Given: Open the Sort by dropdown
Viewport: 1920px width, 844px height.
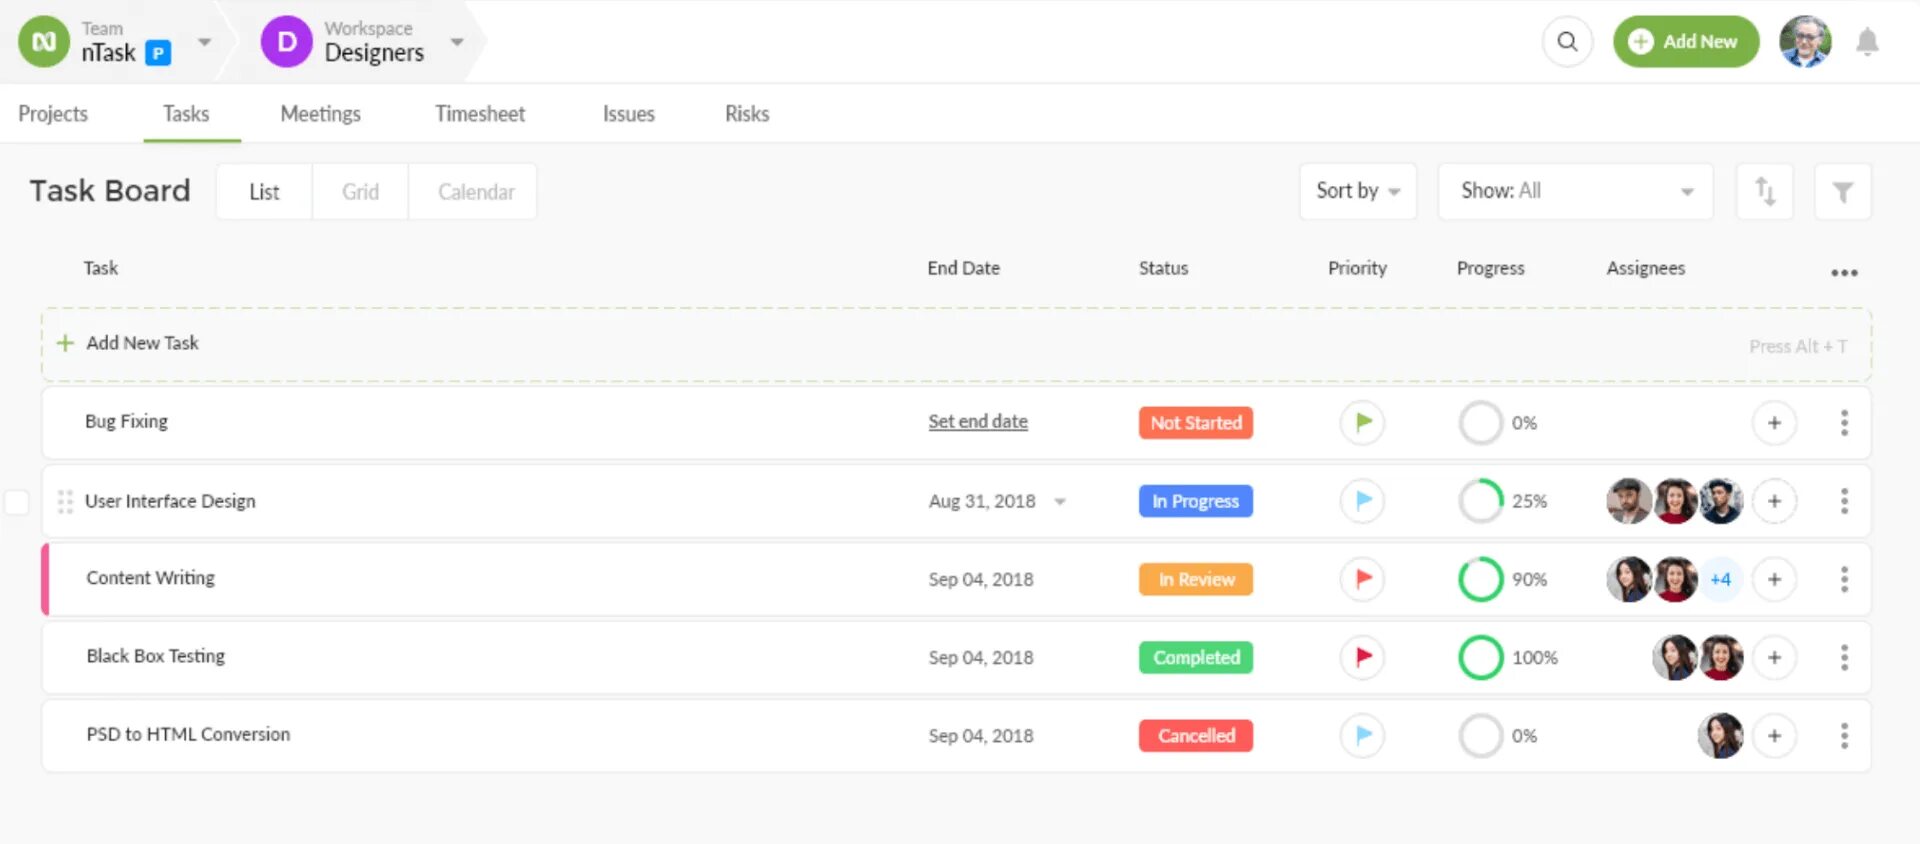Looking at the screenshot, I should coord(1357,191).
